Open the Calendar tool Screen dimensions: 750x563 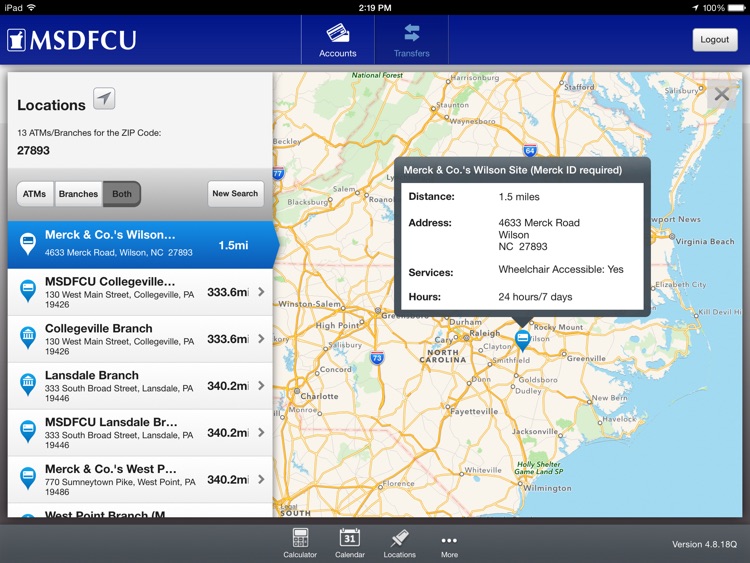(350, 543)
